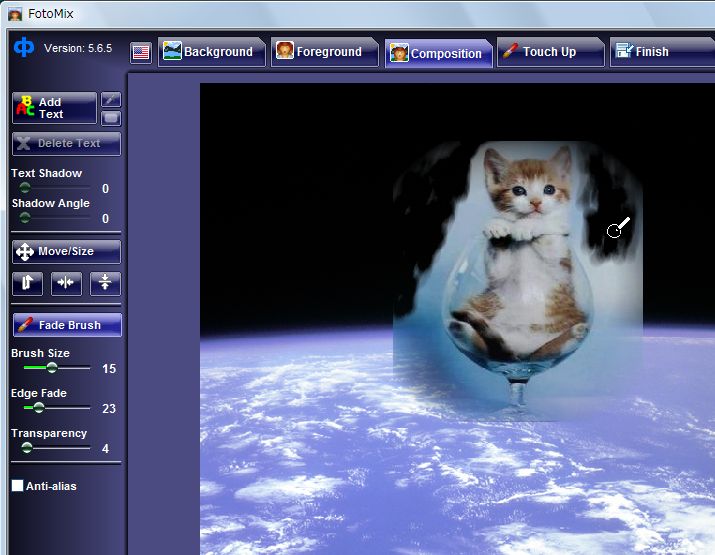Click the Edge Fade value 23
Image resolution: width=715 pixels, height=555 pixels.
click(x=109, y=409)
